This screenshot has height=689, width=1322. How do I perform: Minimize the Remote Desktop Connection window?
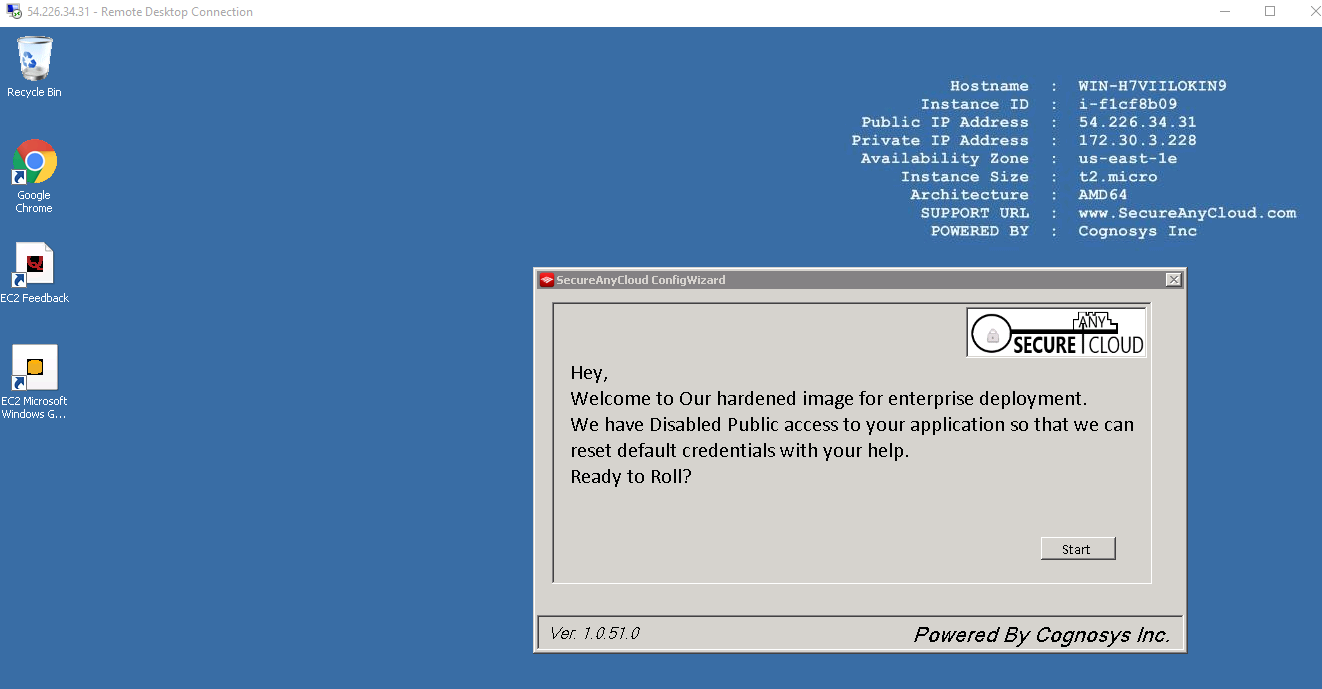pyautogui.click(x=1225, y=12)
